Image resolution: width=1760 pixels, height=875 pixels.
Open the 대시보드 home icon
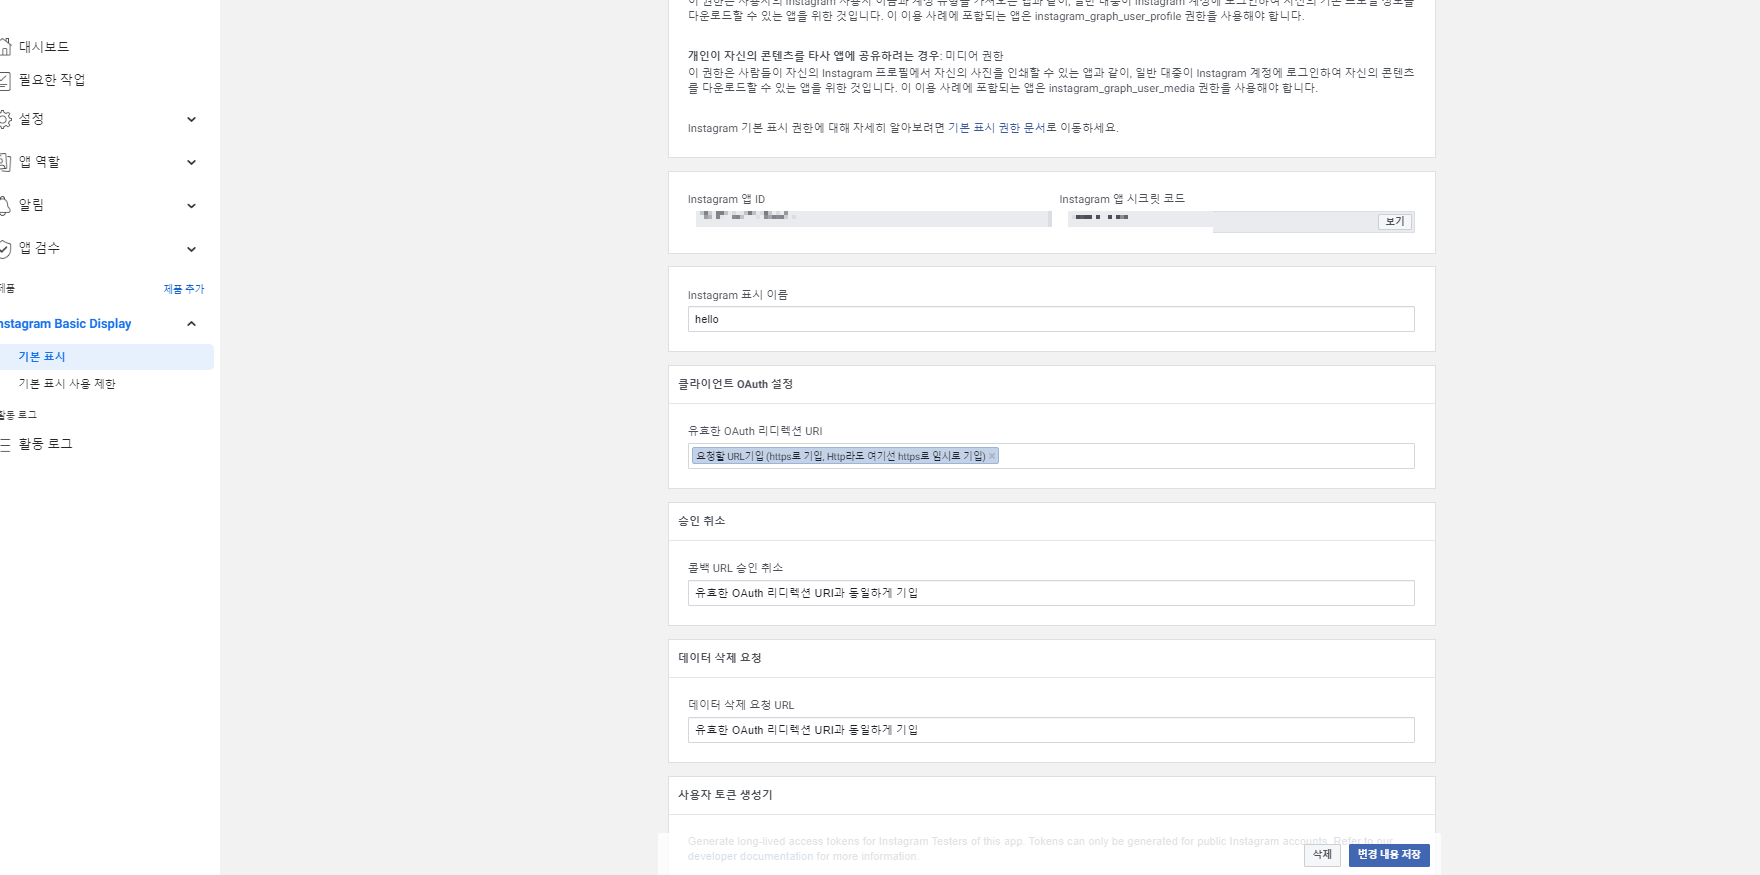point(5,46)
